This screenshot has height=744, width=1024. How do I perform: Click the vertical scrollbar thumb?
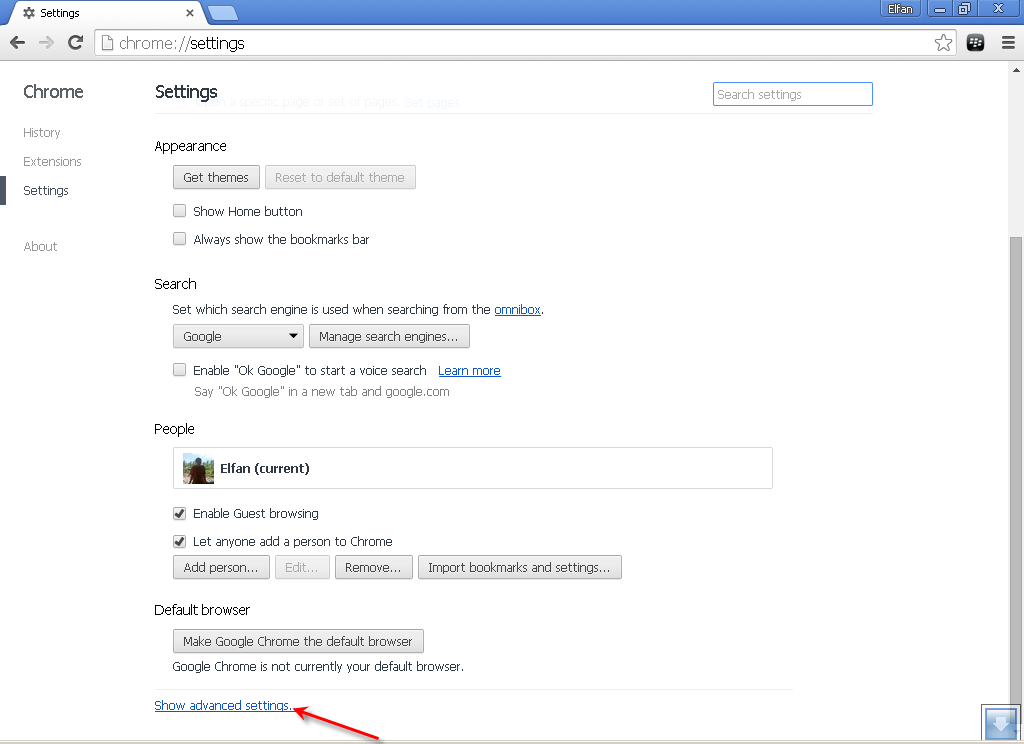tap(1016, 470)
